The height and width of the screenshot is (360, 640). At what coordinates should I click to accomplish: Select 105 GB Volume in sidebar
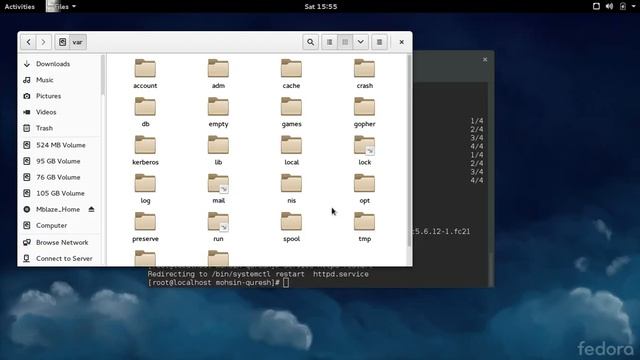(x=60, y=193)
